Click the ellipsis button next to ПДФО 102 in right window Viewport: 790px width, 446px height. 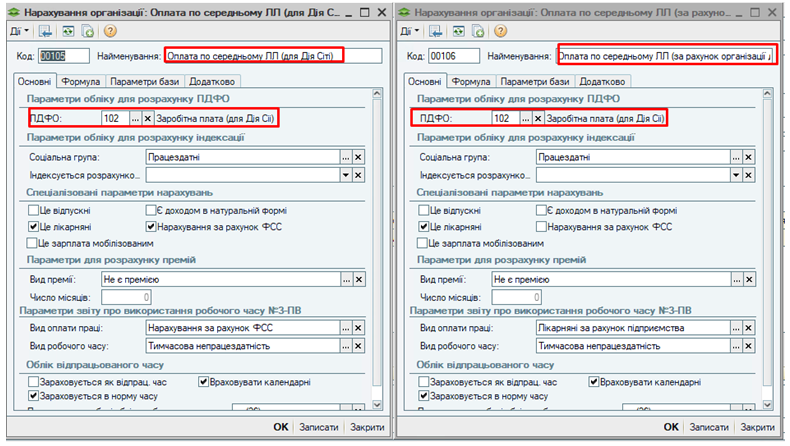(x=527, y=118)
